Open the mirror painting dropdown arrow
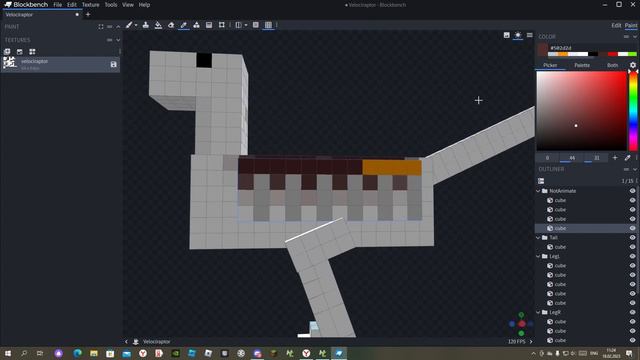Image resolution: width=640 pixels, height=360 pixels. tap(246, 25)
